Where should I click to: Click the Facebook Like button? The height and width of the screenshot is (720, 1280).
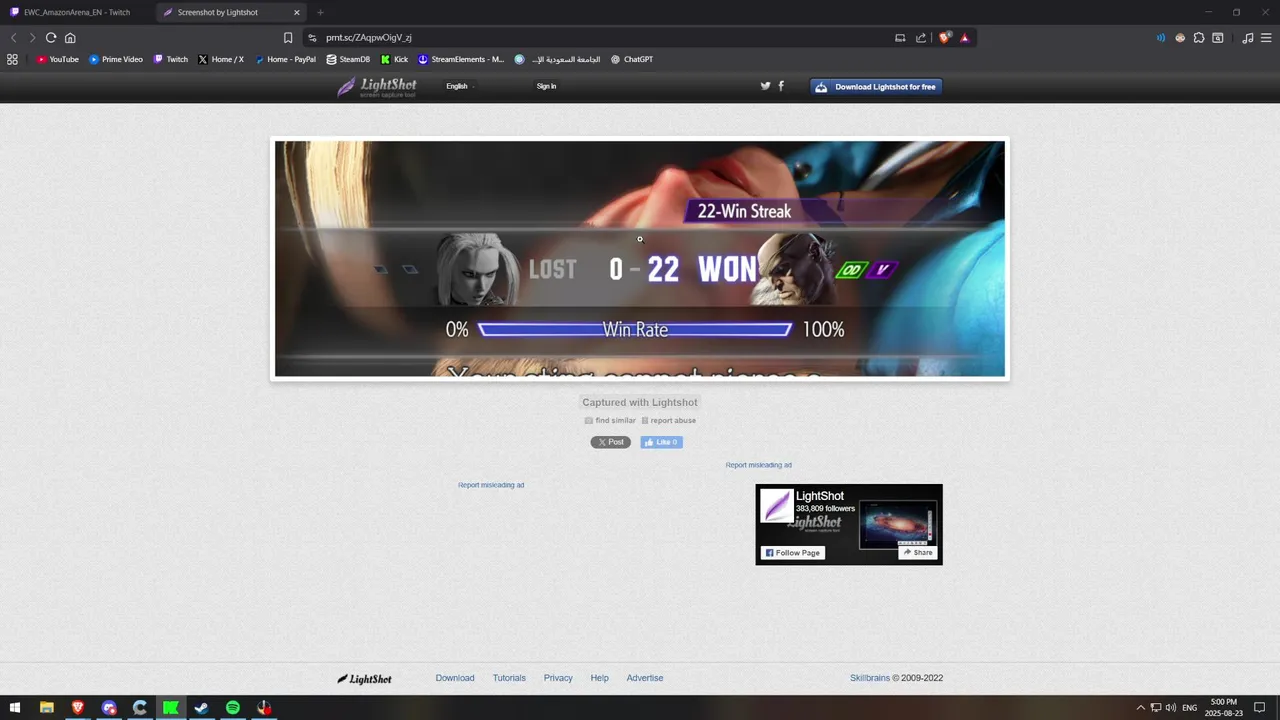(x=661, y=442)
